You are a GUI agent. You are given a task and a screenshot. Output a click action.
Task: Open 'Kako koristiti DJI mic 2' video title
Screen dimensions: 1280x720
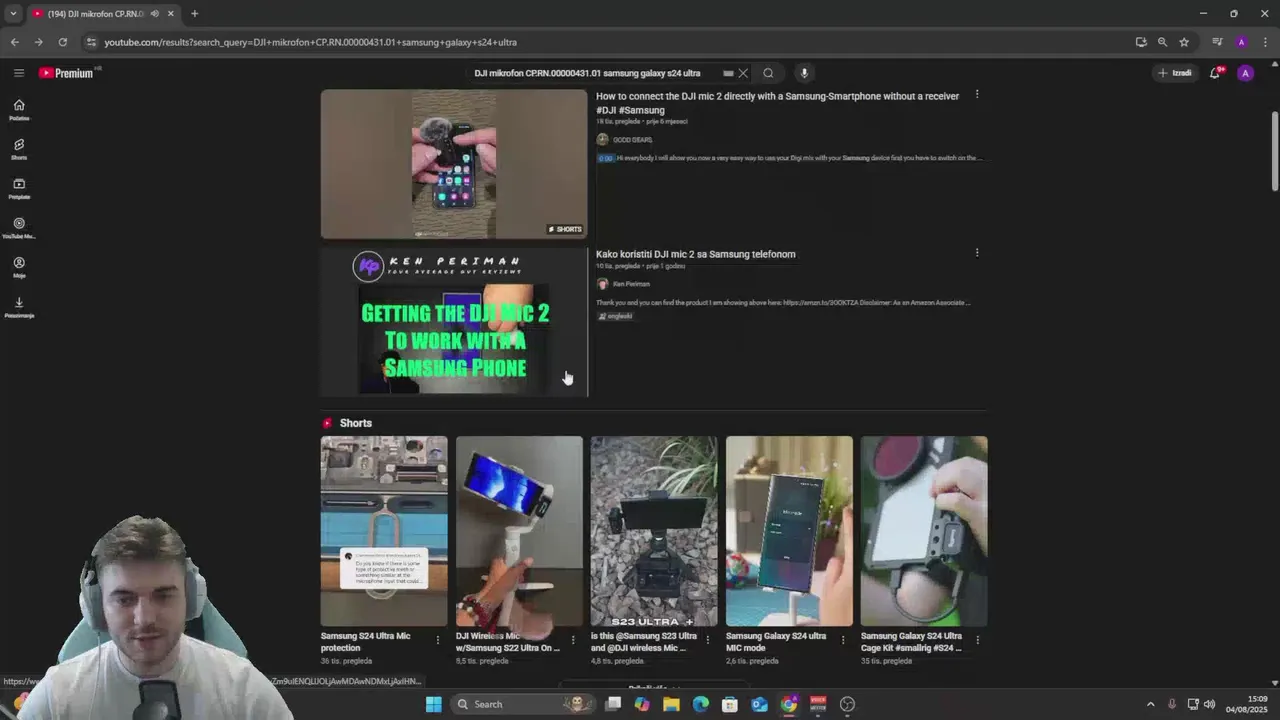696,254
